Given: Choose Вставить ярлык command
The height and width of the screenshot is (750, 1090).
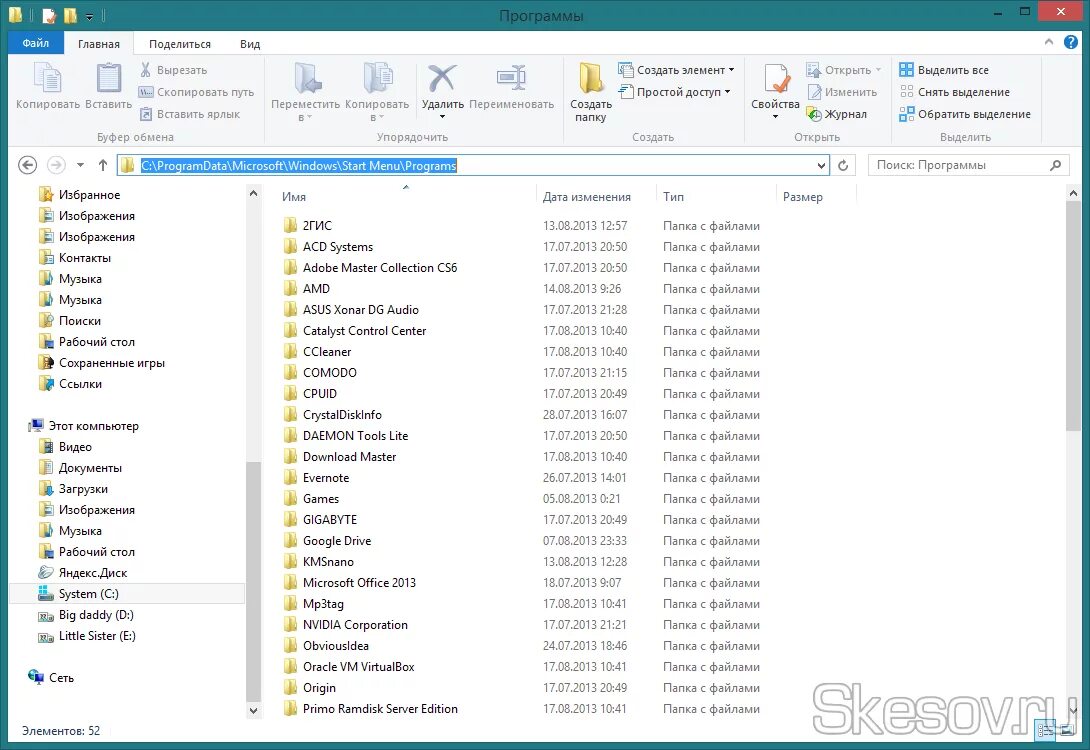Looking at the screenshot, I should [190, 114].
